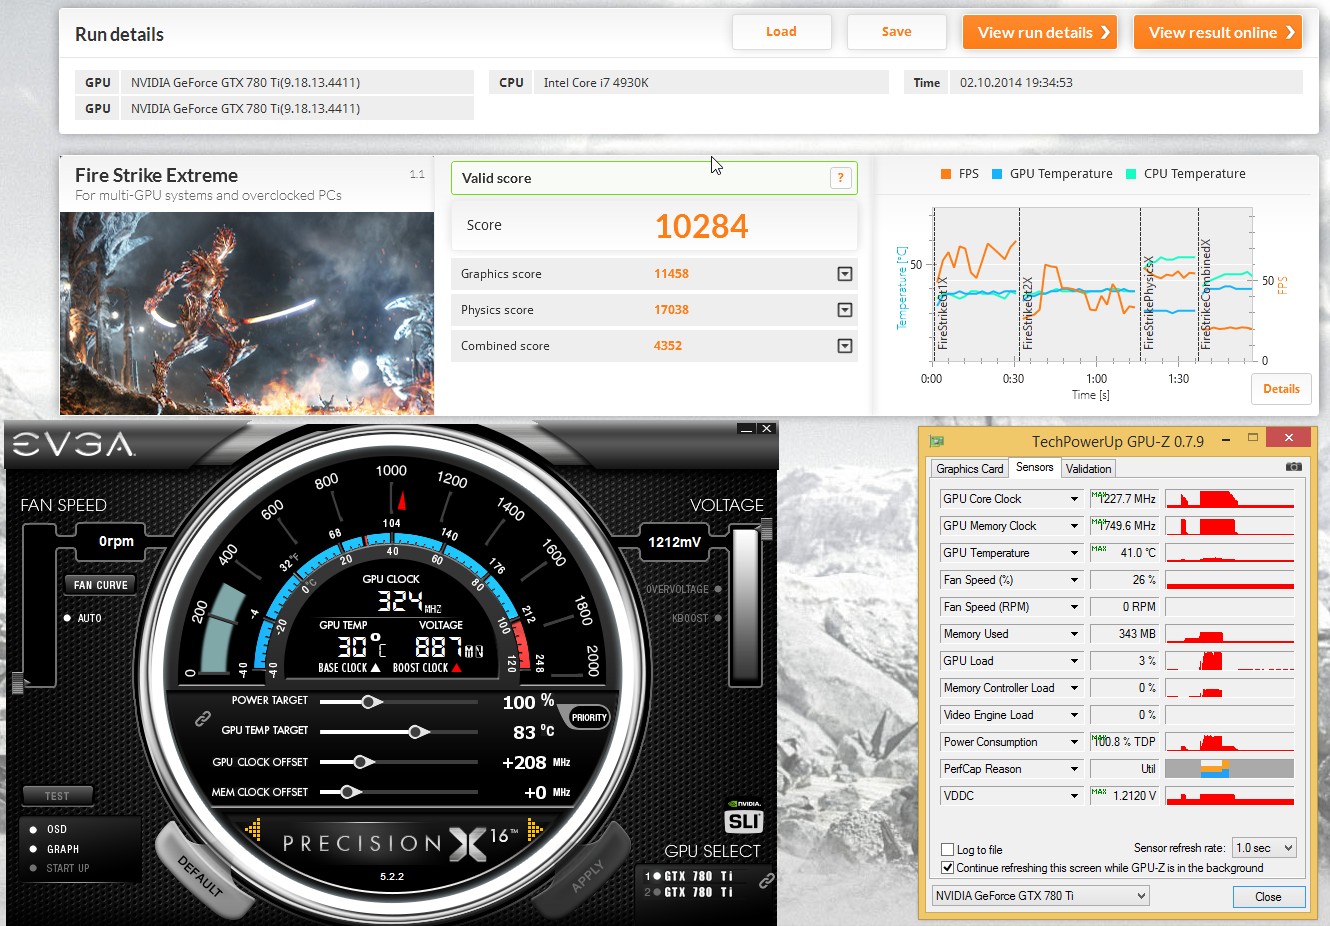Click the Boost Clock red triangle indicator
The height and width of the screenshot is (926, 1330).
pyautogui.click(x=456, y=667)
